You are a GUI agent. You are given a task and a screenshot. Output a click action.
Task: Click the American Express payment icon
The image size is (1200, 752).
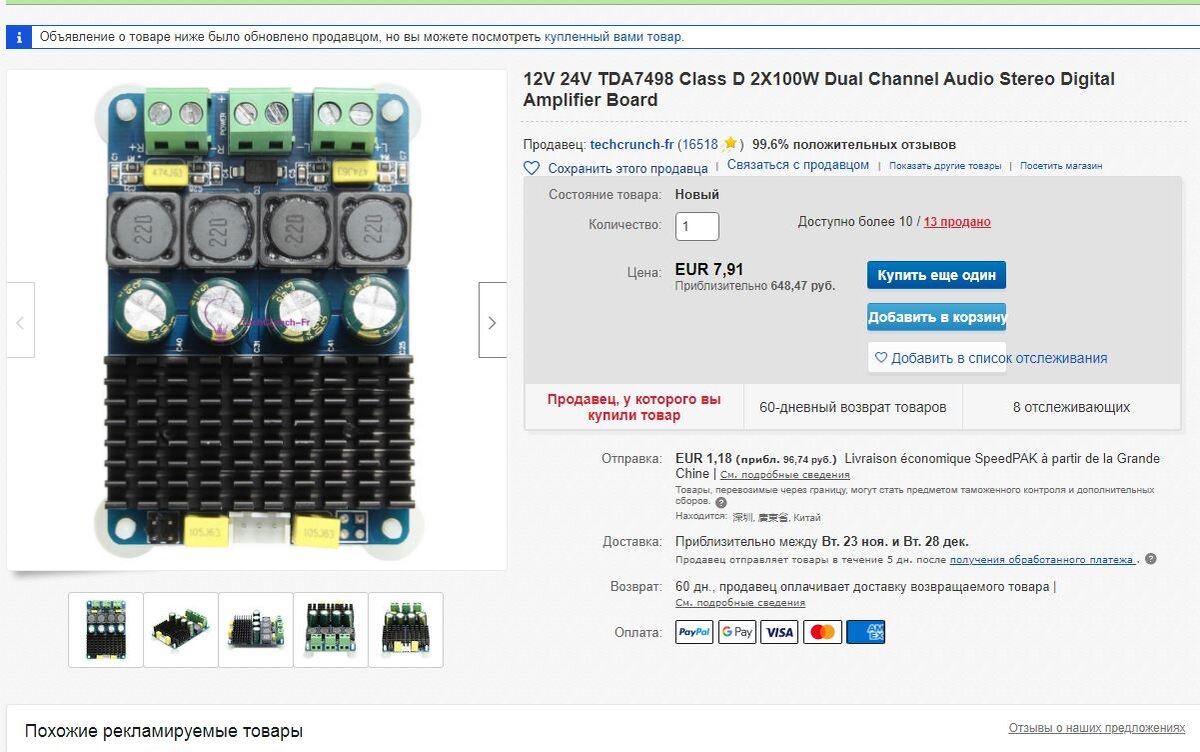(865, 632)
